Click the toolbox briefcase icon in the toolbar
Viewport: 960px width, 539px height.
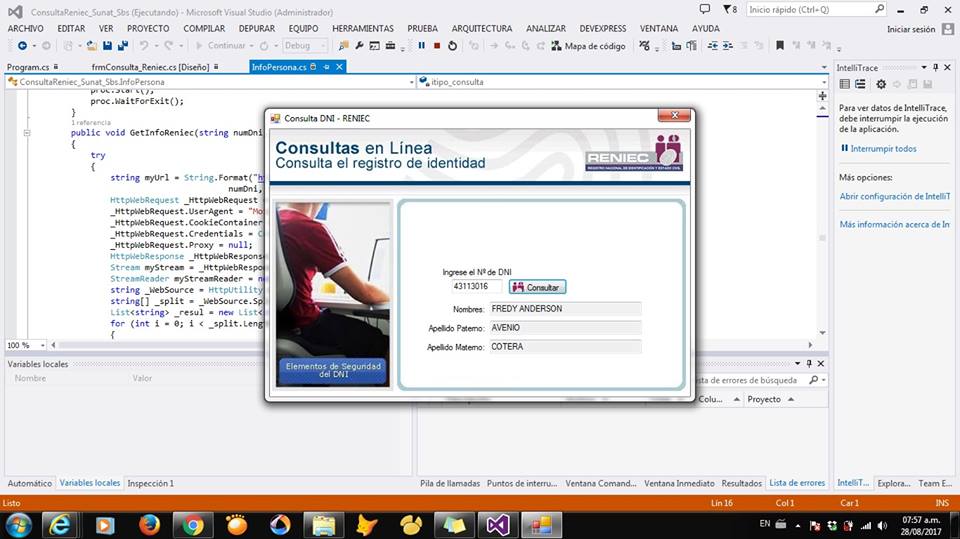(x=390, y=46)
